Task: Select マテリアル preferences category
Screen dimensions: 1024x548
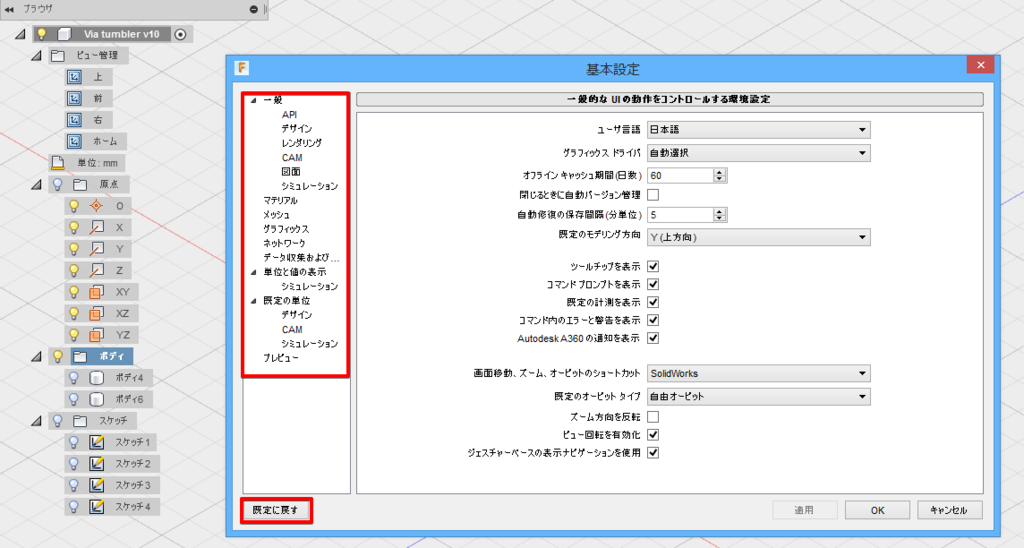Action: (280, 201)
